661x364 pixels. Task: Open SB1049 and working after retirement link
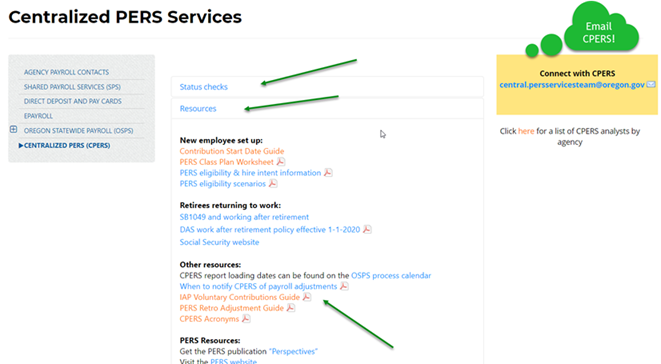coord(244,217)
